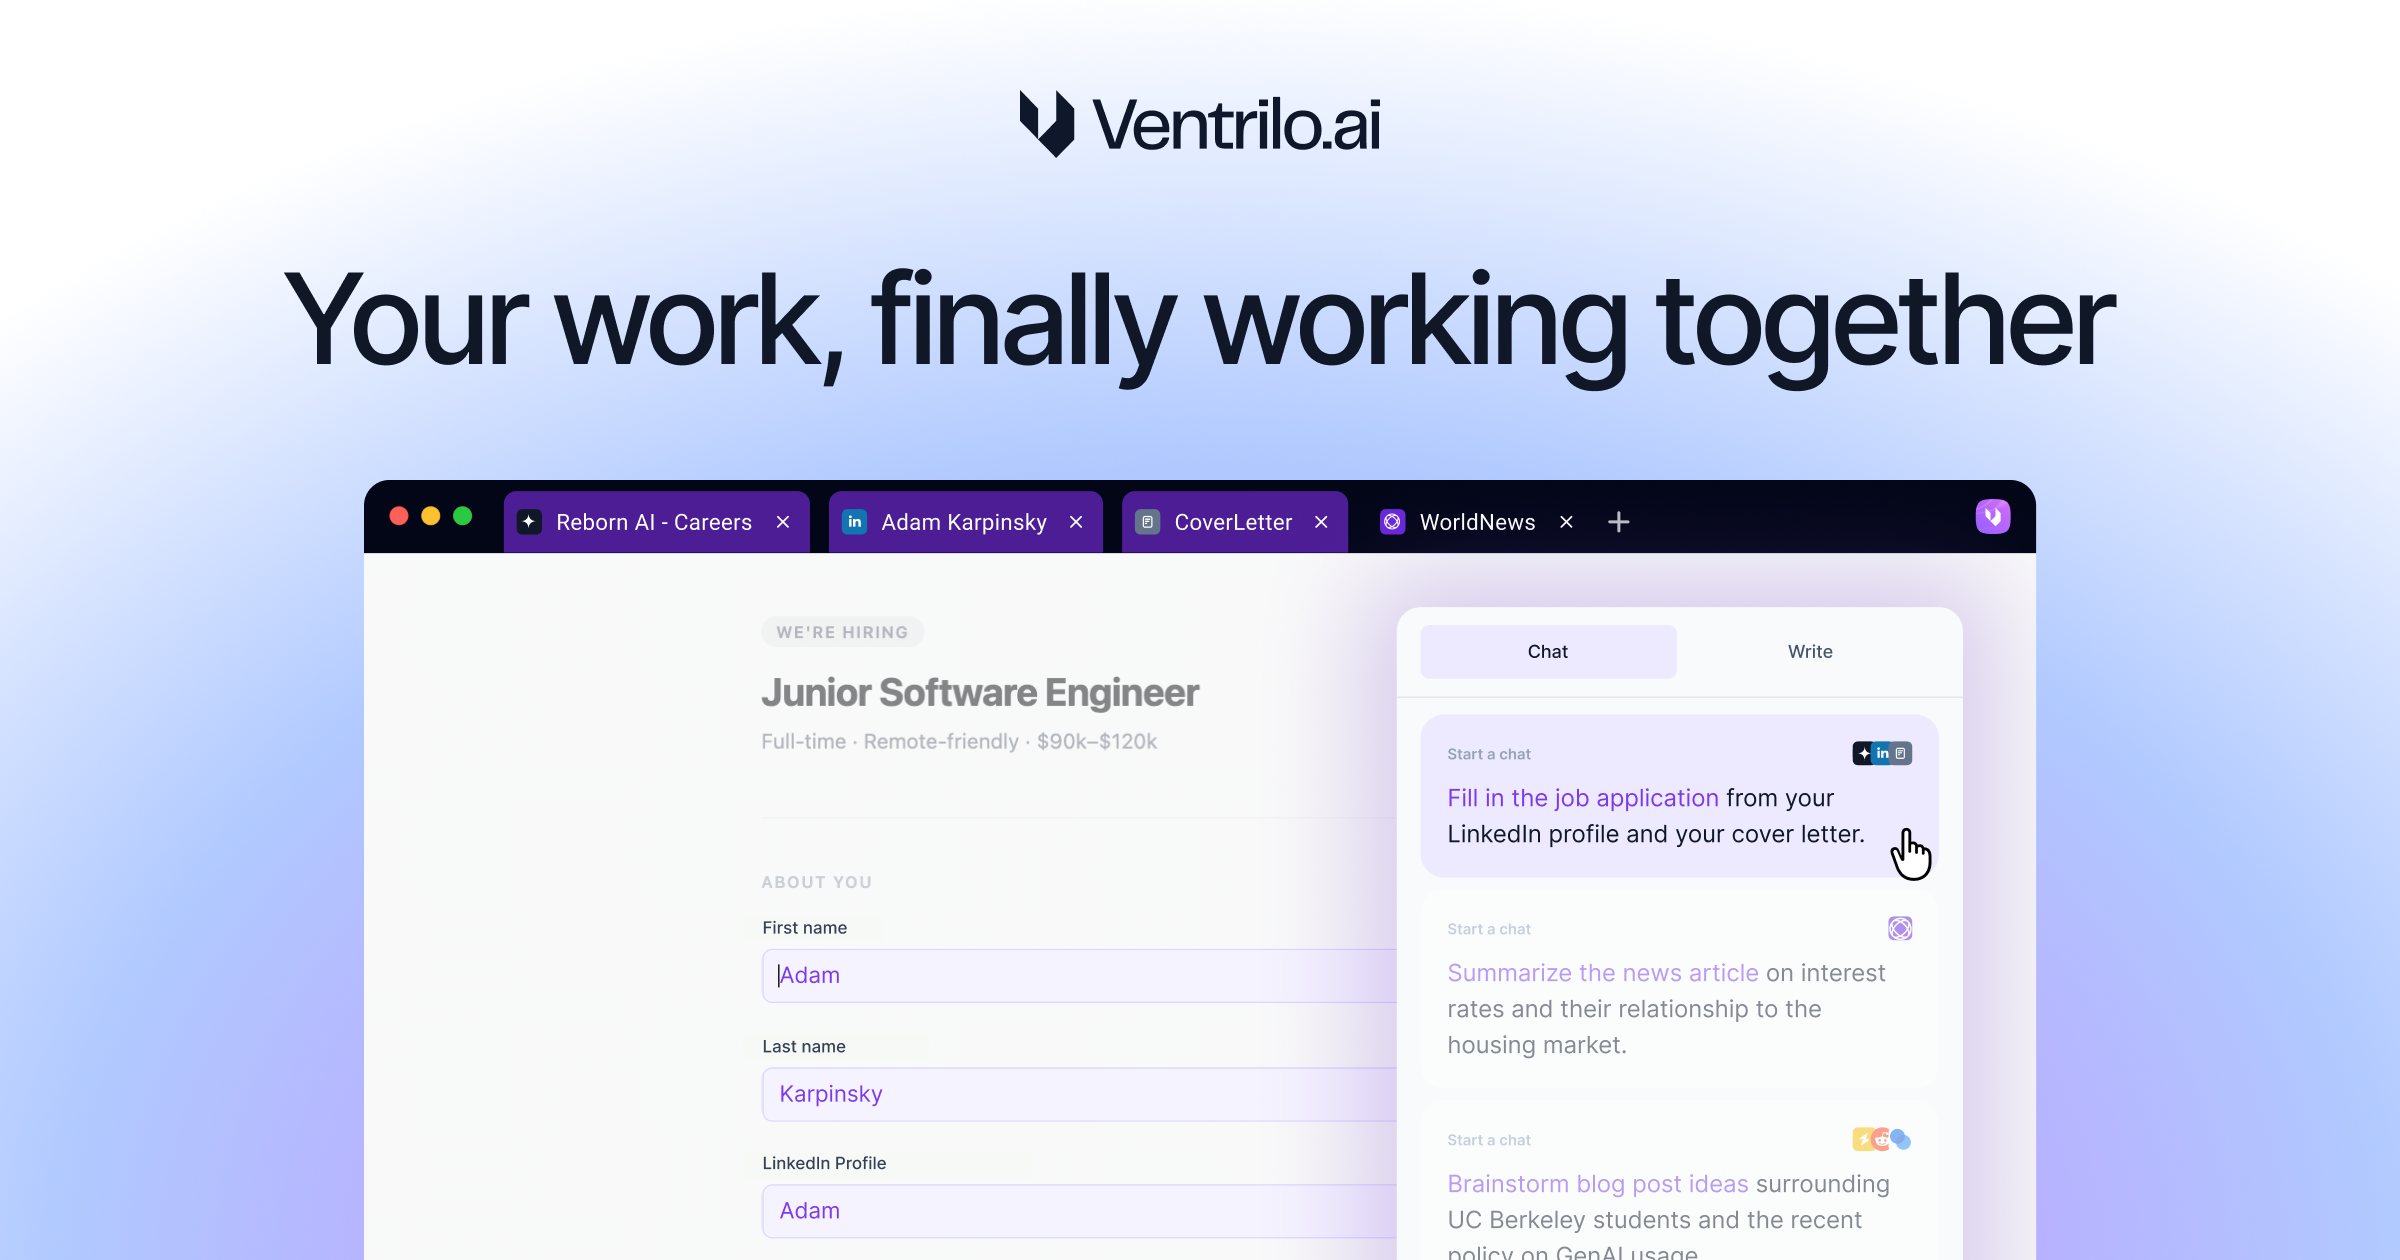
Task: Click the First name input field
Action: point(1079,976)
